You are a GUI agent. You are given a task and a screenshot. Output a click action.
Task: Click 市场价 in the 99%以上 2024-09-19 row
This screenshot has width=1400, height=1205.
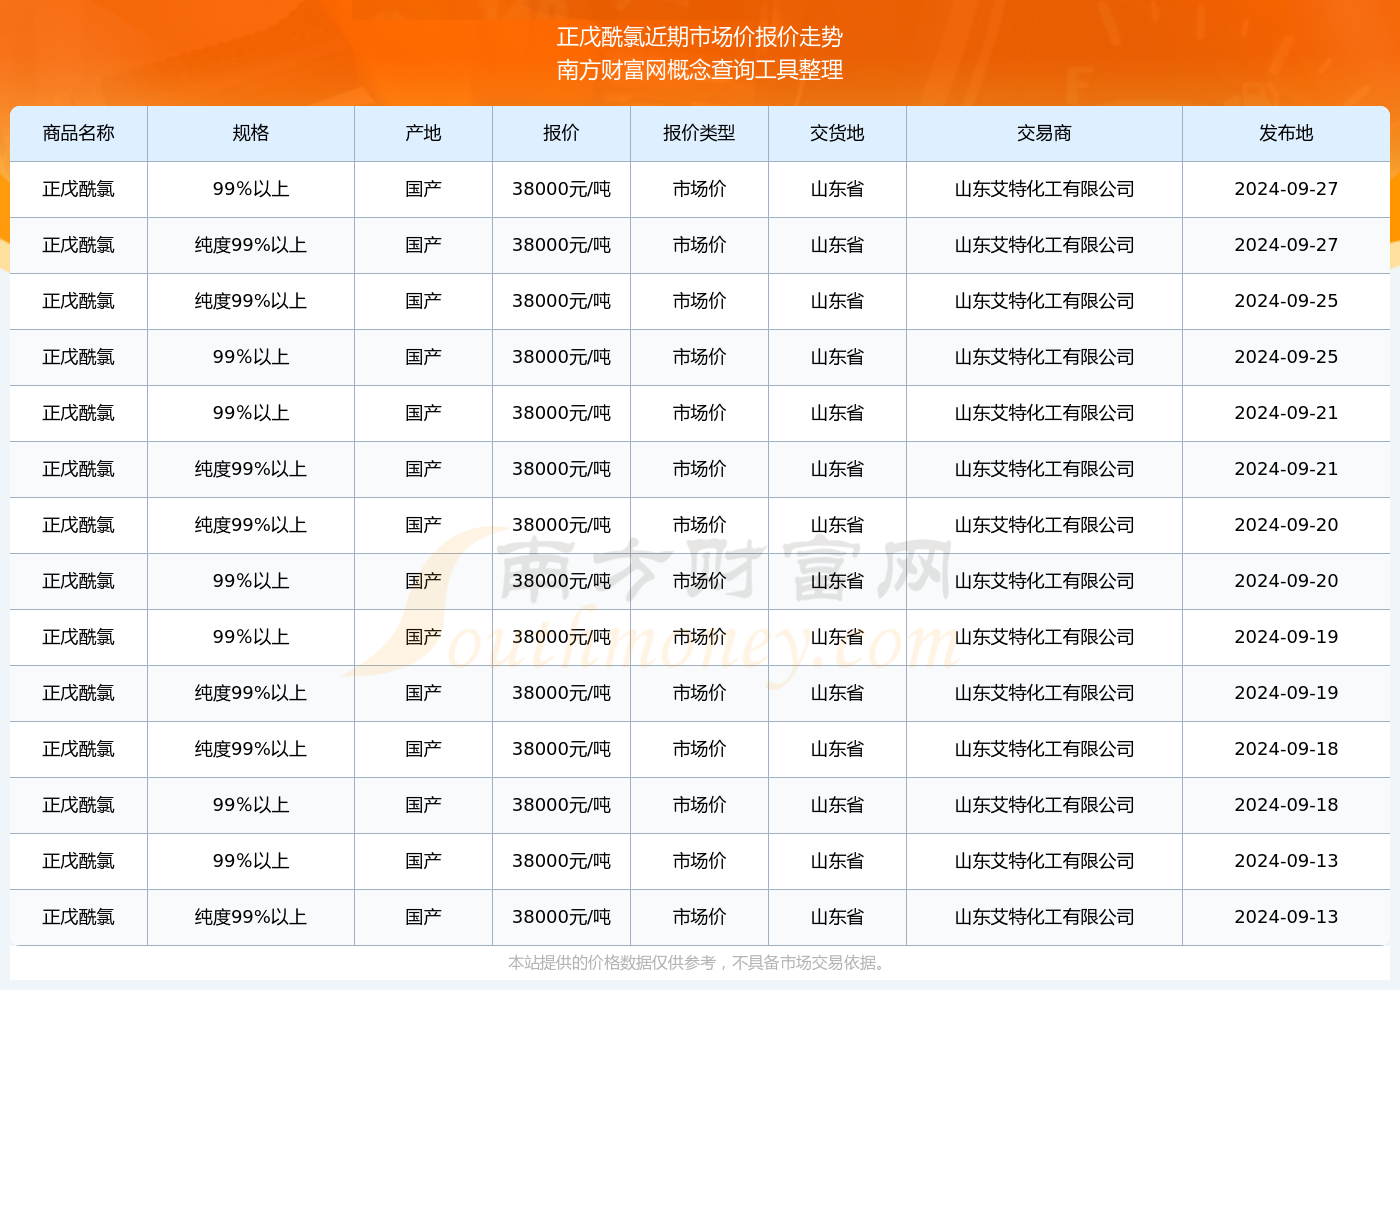(700, 637)
